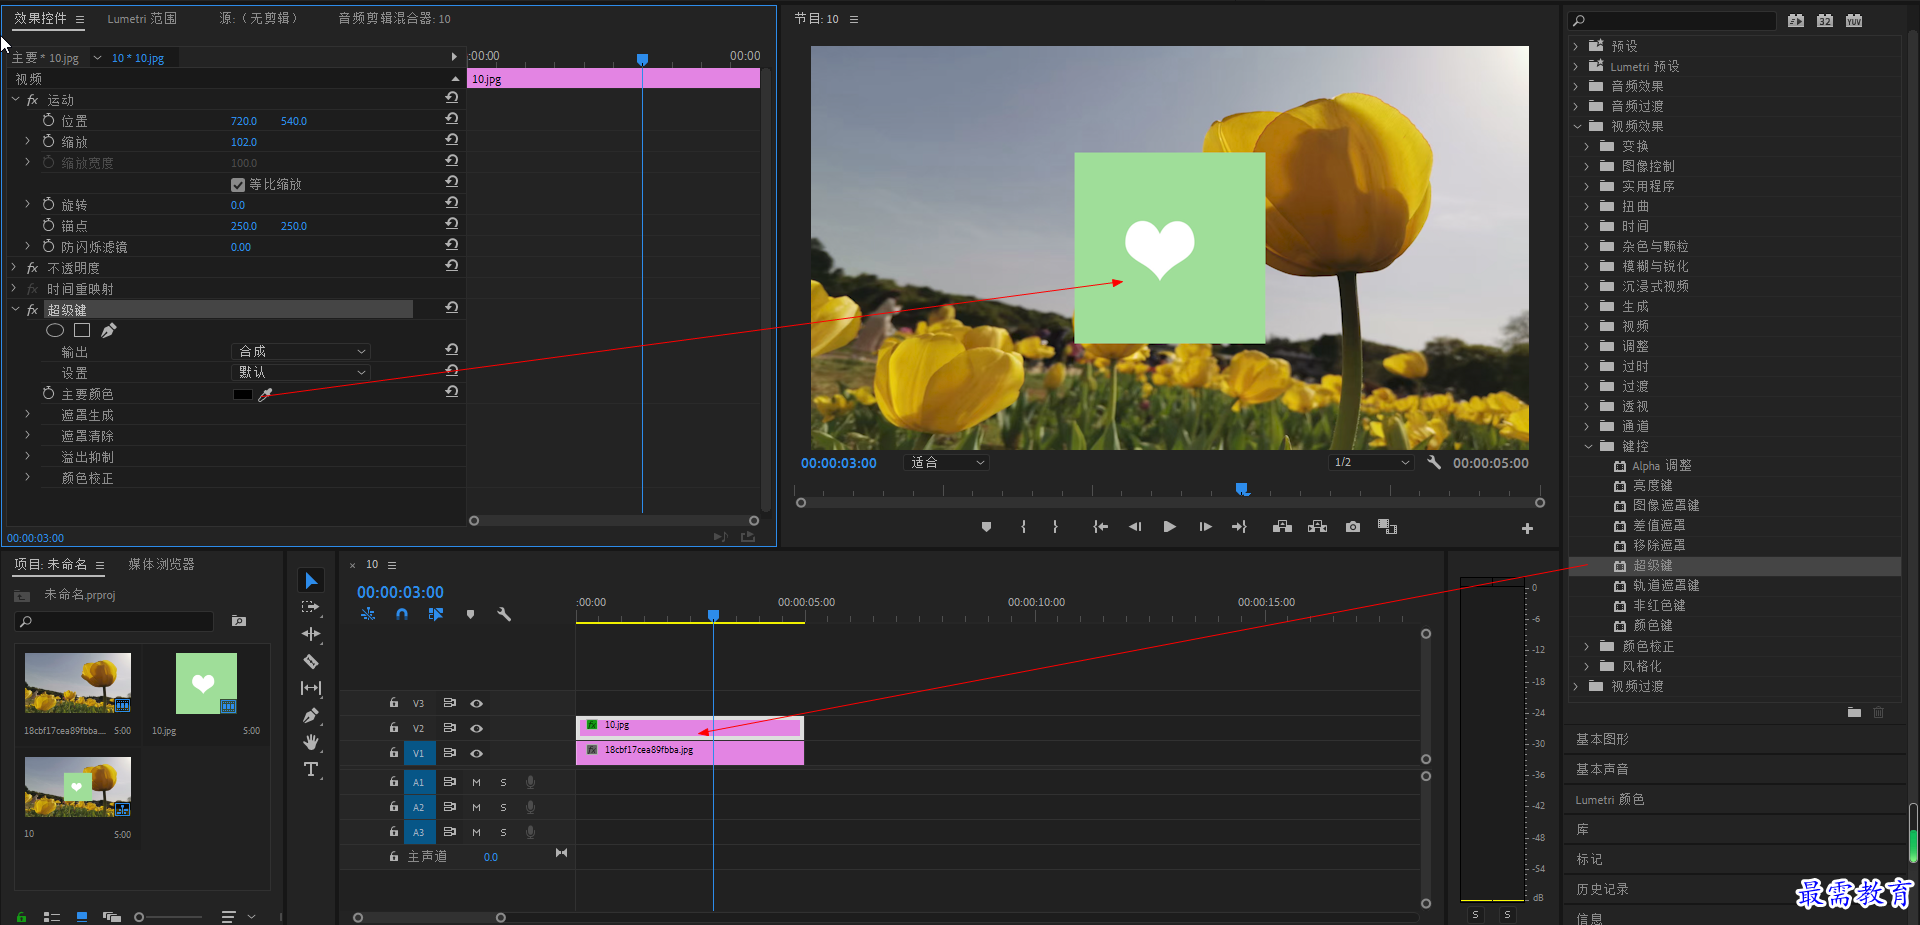Click the effects panel search field
Image resolution: width=1920 pixels, height=925 pixels.
click(x=1672, y=20)
